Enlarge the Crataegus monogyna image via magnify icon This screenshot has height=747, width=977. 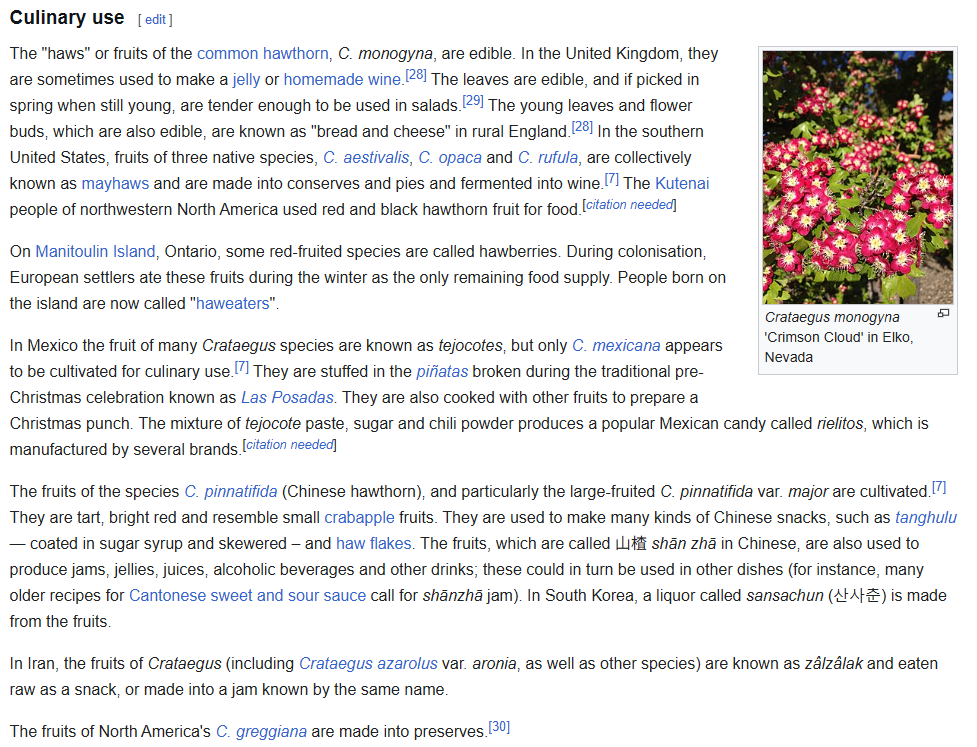coord(943,313)
